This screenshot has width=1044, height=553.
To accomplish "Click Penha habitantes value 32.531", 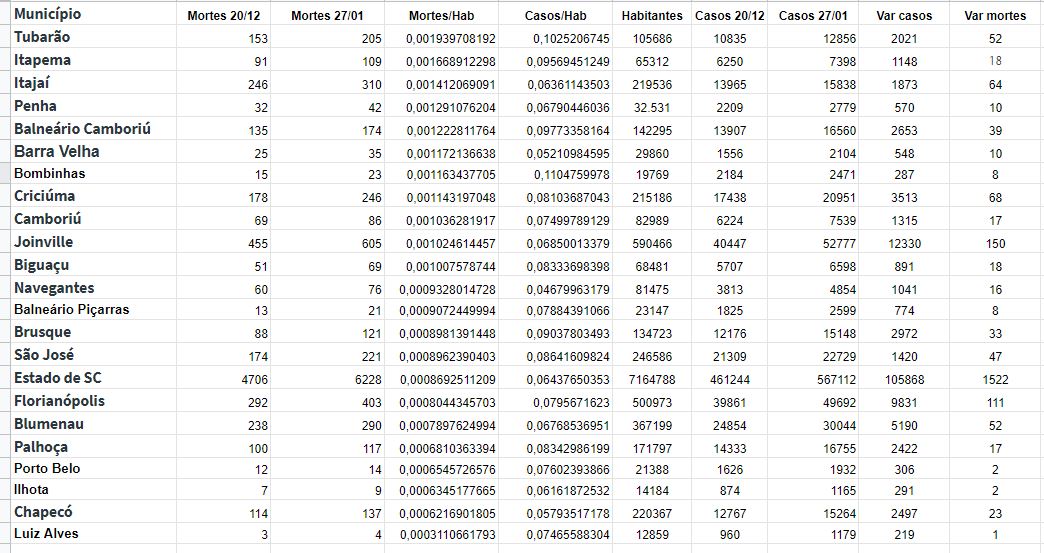I will [x=652, y=108].
